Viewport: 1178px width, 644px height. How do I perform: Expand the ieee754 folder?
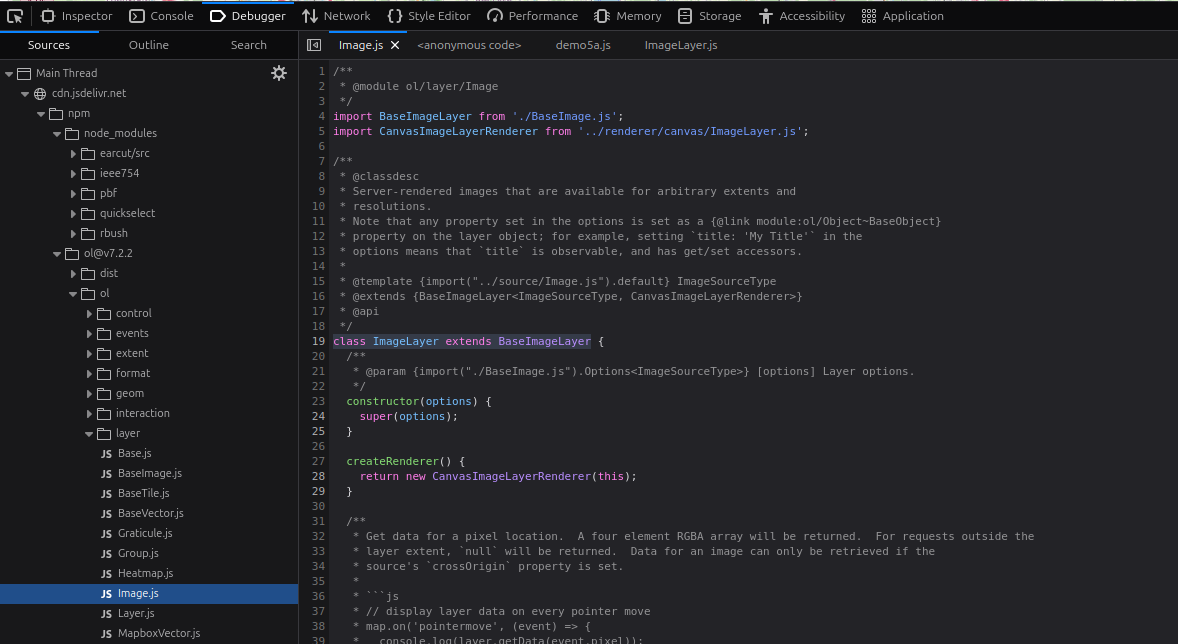click(74, 174)
